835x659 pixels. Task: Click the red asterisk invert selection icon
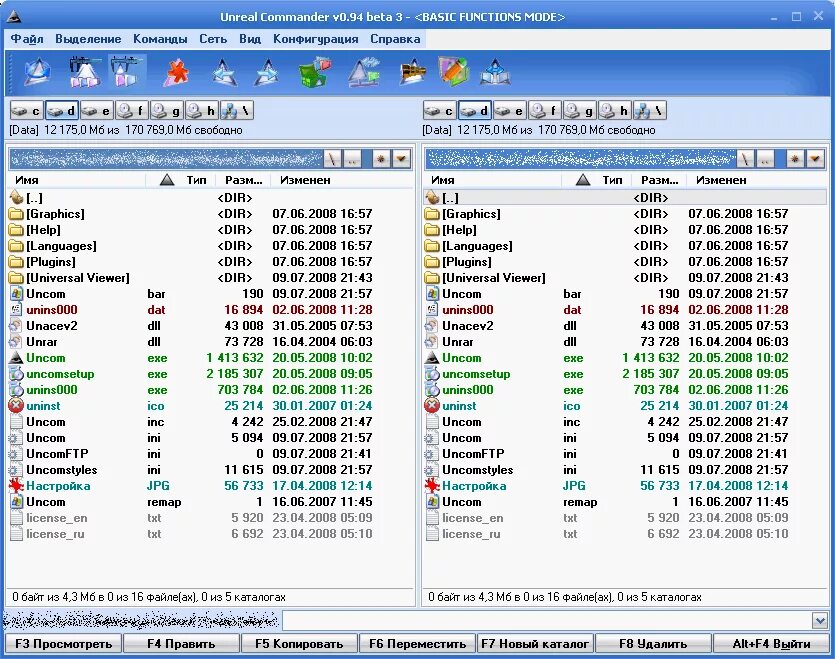pos(176,72)
